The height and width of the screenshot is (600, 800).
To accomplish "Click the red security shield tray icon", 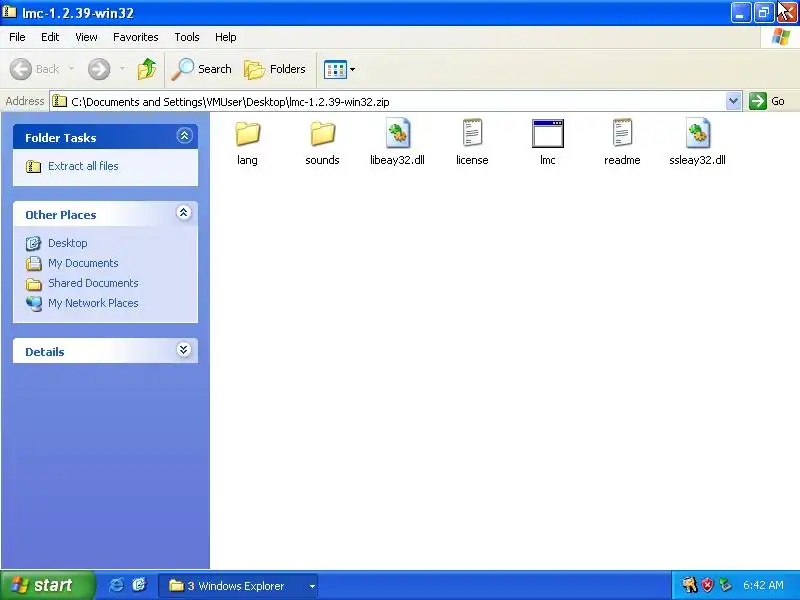I will [708, 585].
